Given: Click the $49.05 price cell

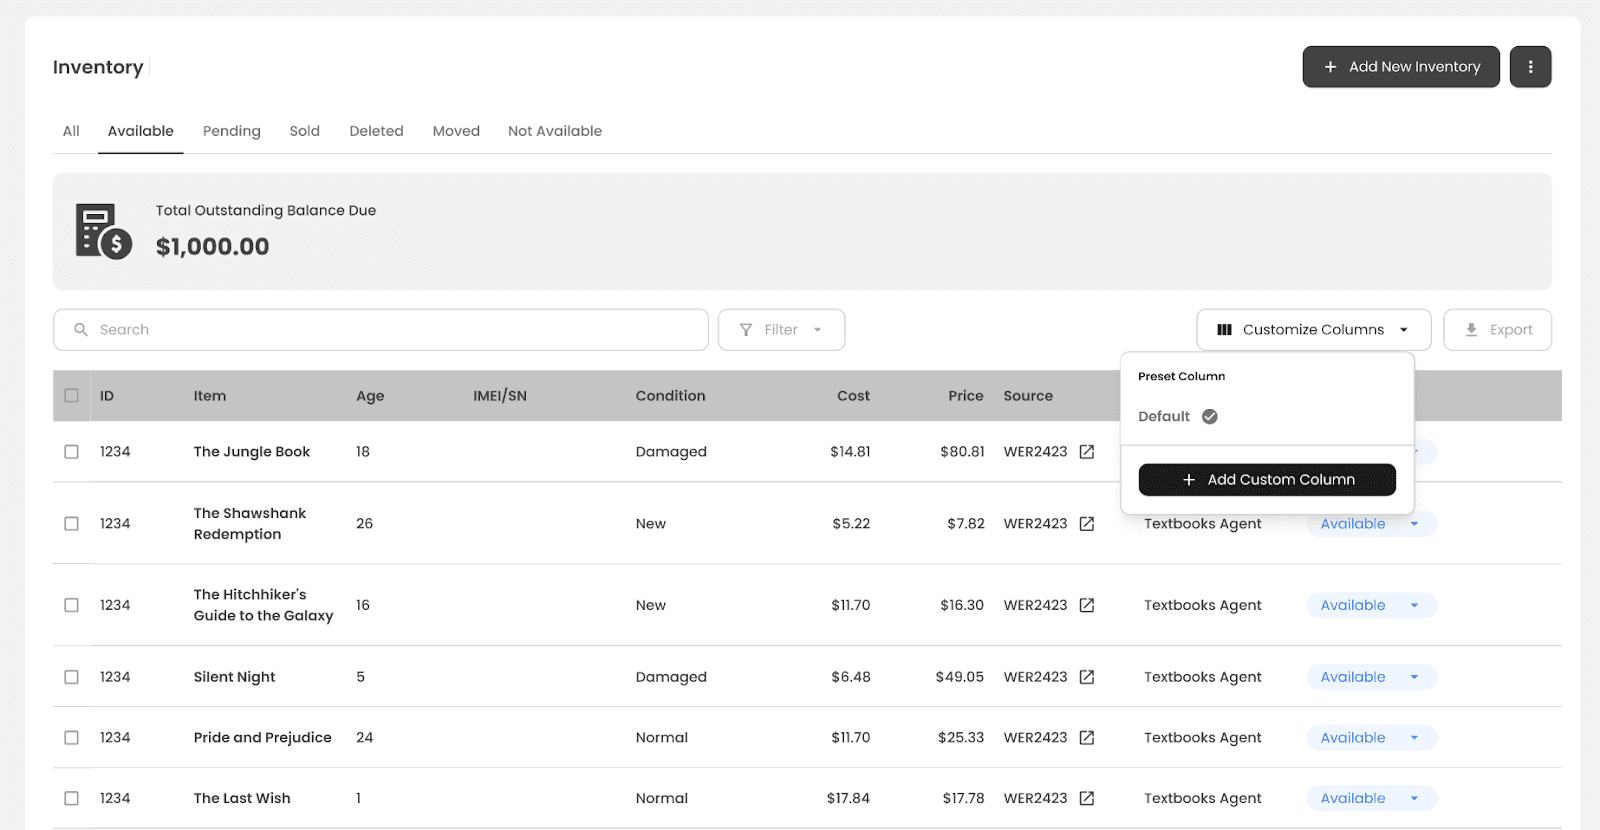Looking at the screenshot, I should pos(960,677).
